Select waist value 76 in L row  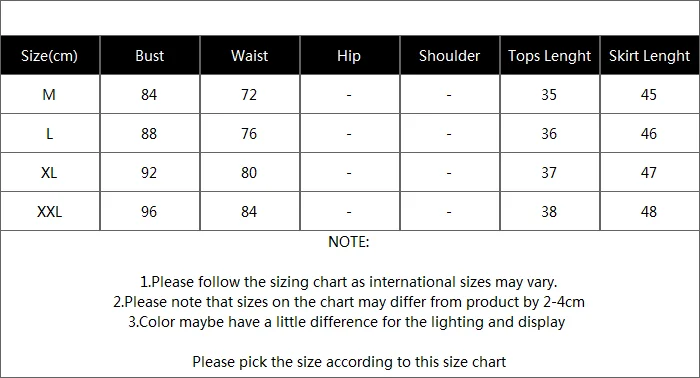point(249,133)
